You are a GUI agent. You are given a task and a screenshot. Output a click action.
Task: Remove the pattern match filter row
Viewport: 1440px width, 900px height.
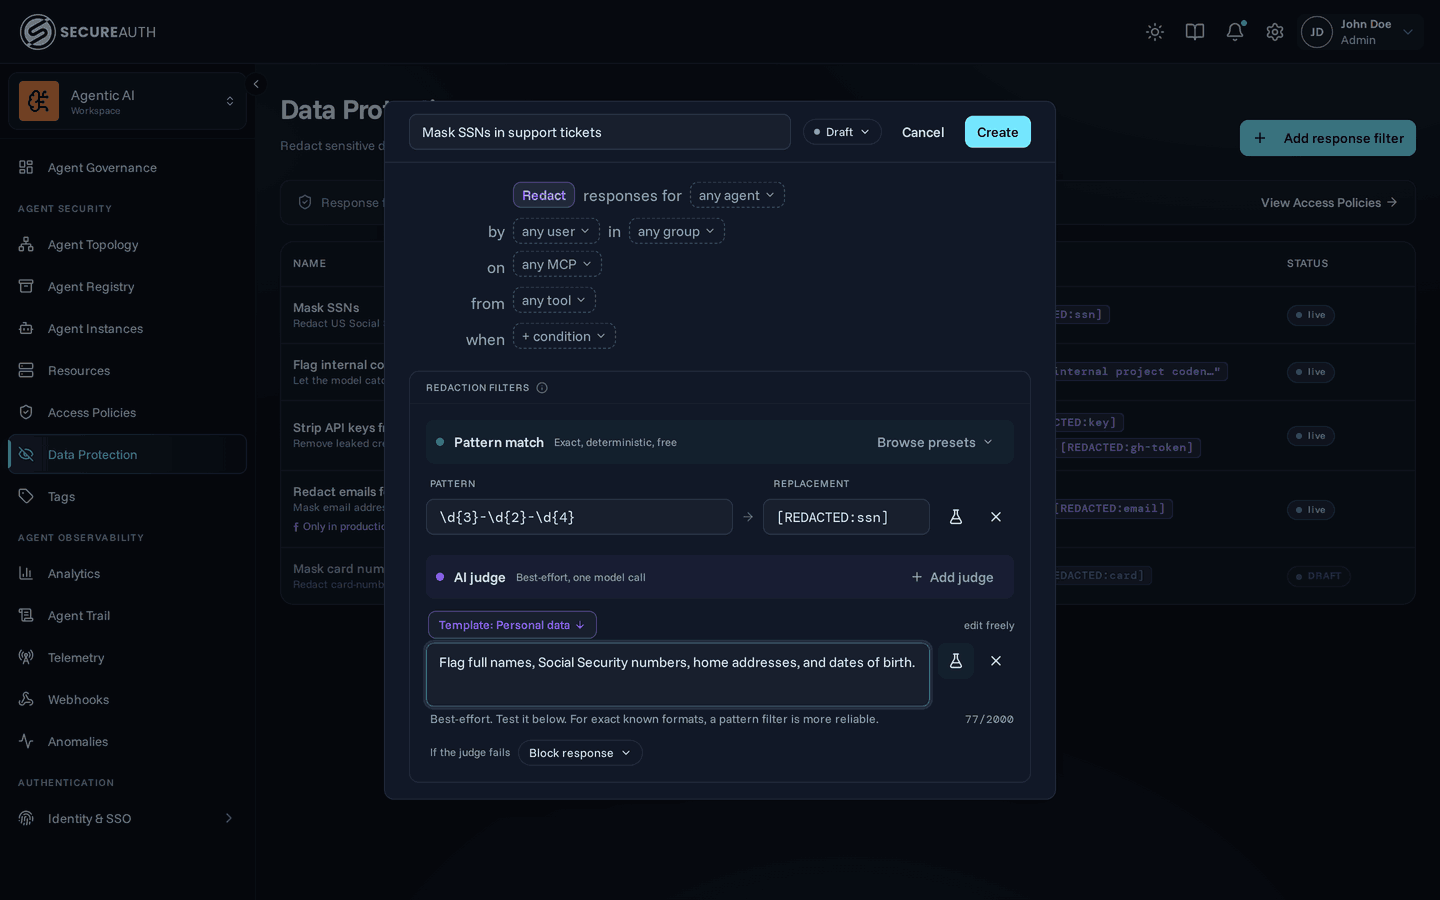pos(996,517)
